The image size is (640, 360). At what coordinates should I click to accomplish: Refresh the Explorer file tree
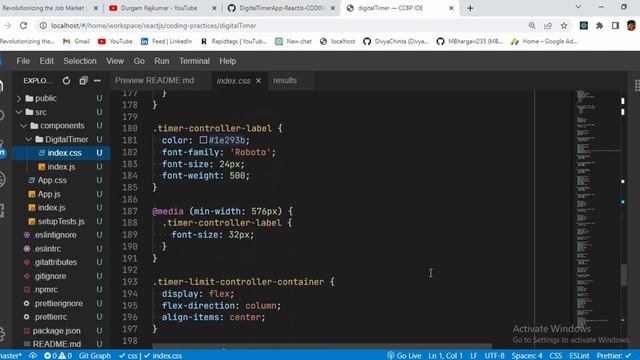pyautogui.click(x=66, y=81)
